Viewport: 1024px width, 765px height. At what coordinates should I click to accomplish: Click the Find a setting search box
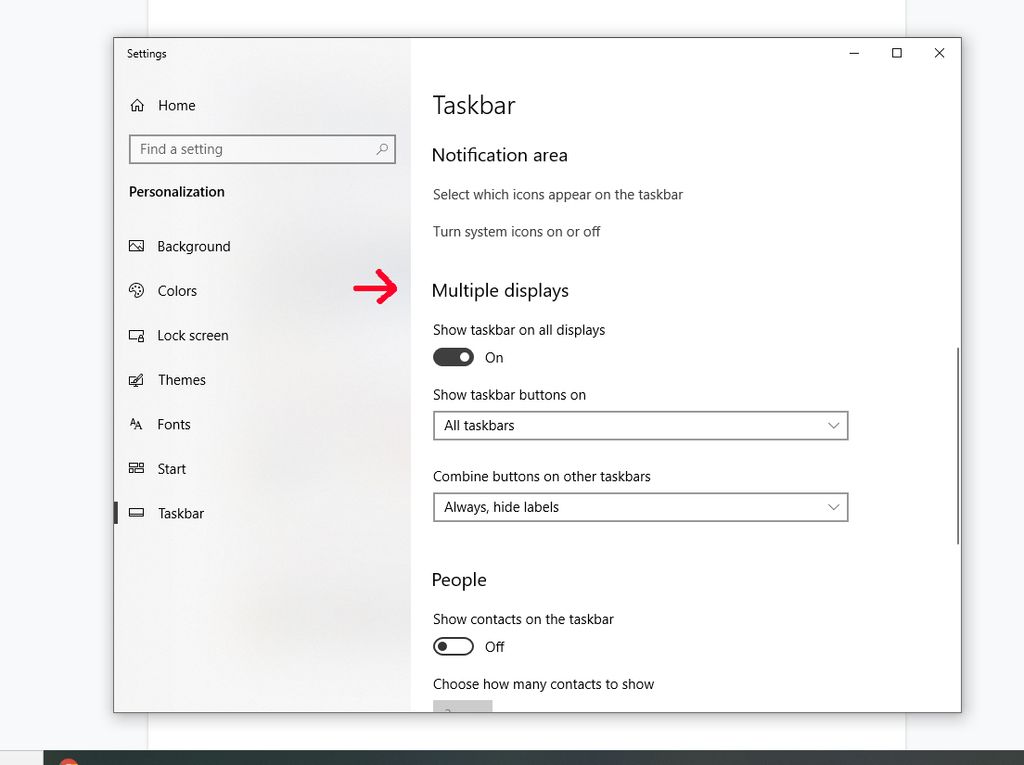262,148
